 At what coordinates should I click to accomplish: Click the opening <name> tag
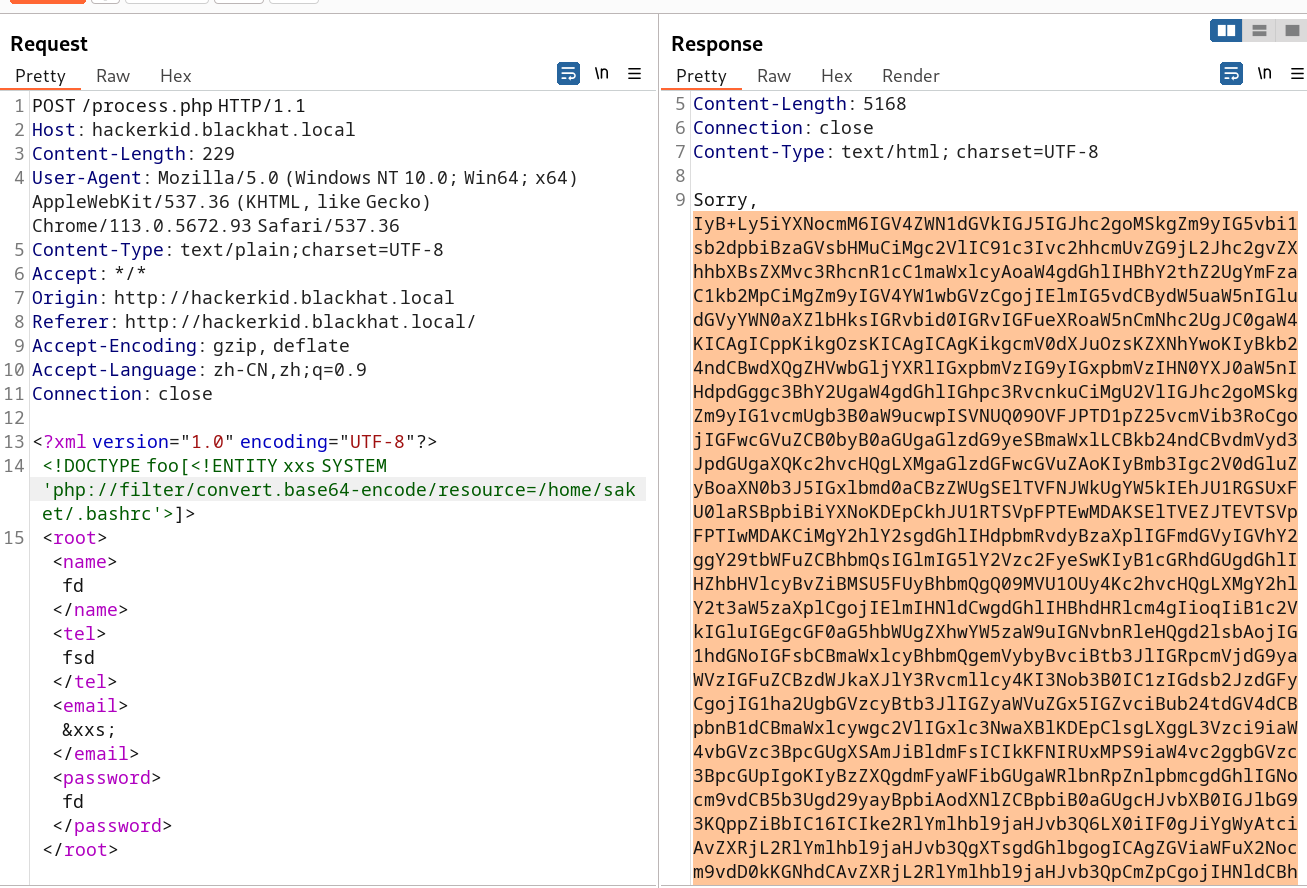click(x=85, y=562)
